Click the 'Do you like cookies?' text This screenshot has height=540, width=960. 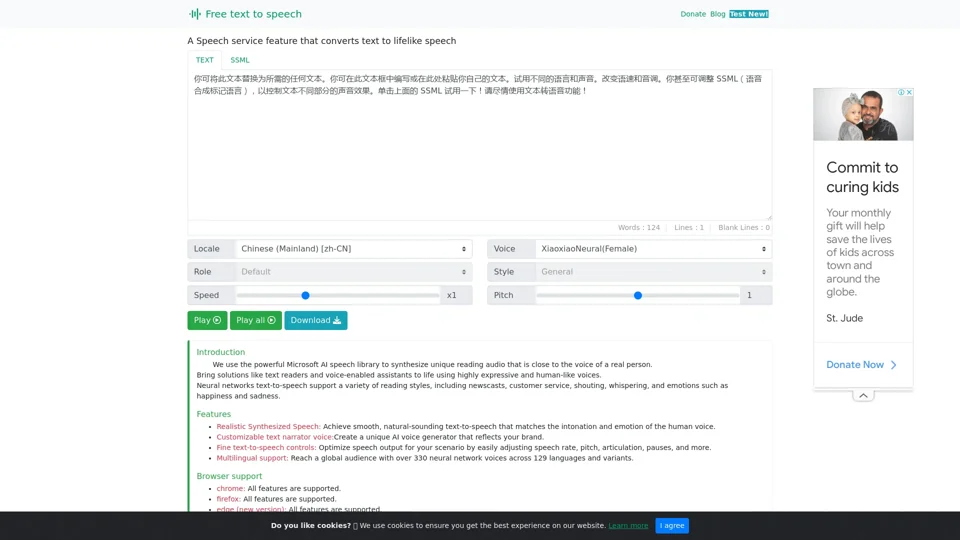[x=311, y=525]
